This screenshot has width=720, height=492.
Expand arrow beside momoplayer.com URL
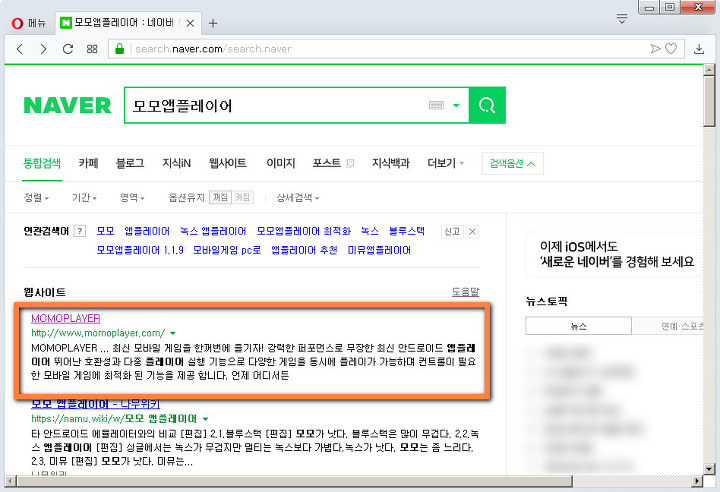(173, 333)
